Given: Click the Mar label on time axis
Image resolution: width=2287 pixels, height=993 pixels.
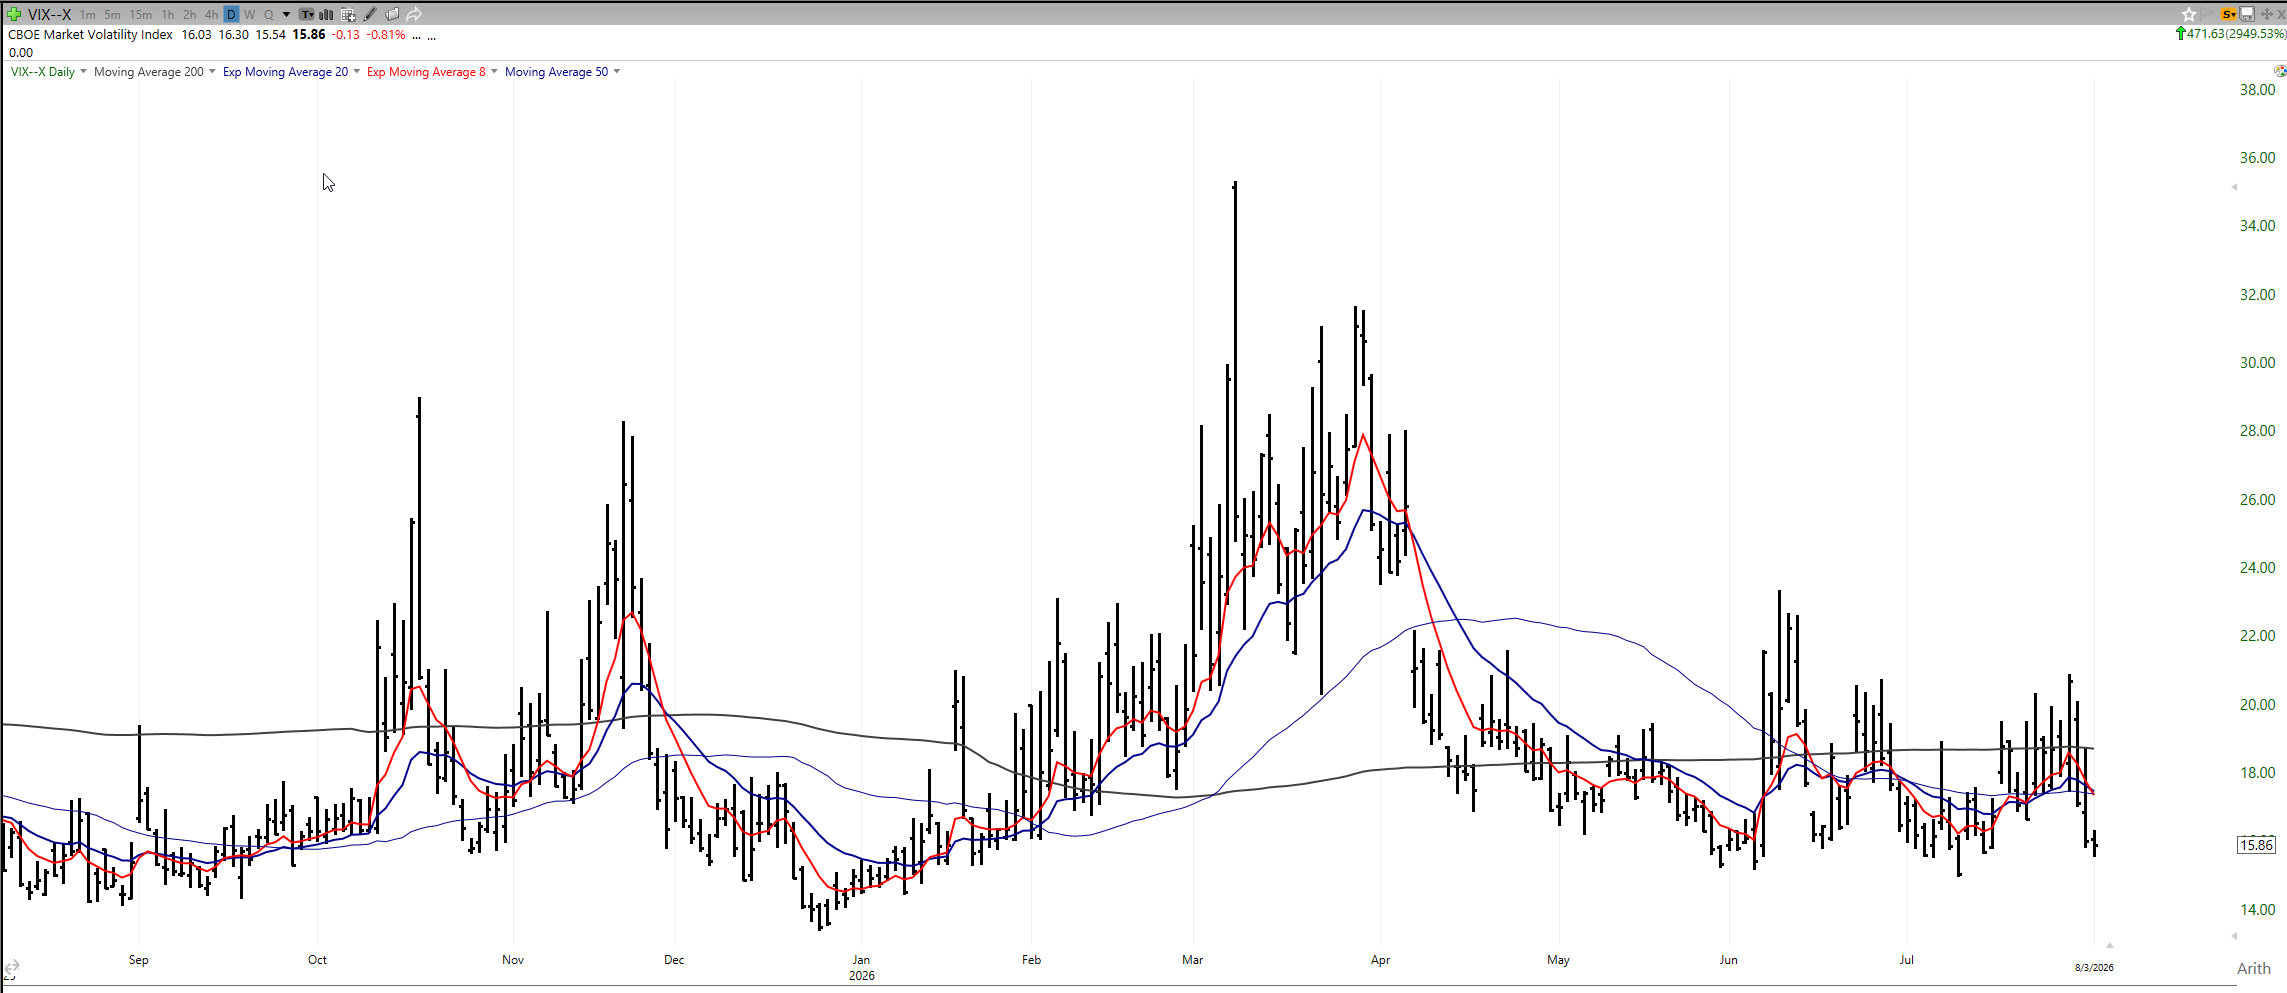Looking at the screenshot, I should click(1193, 959).
